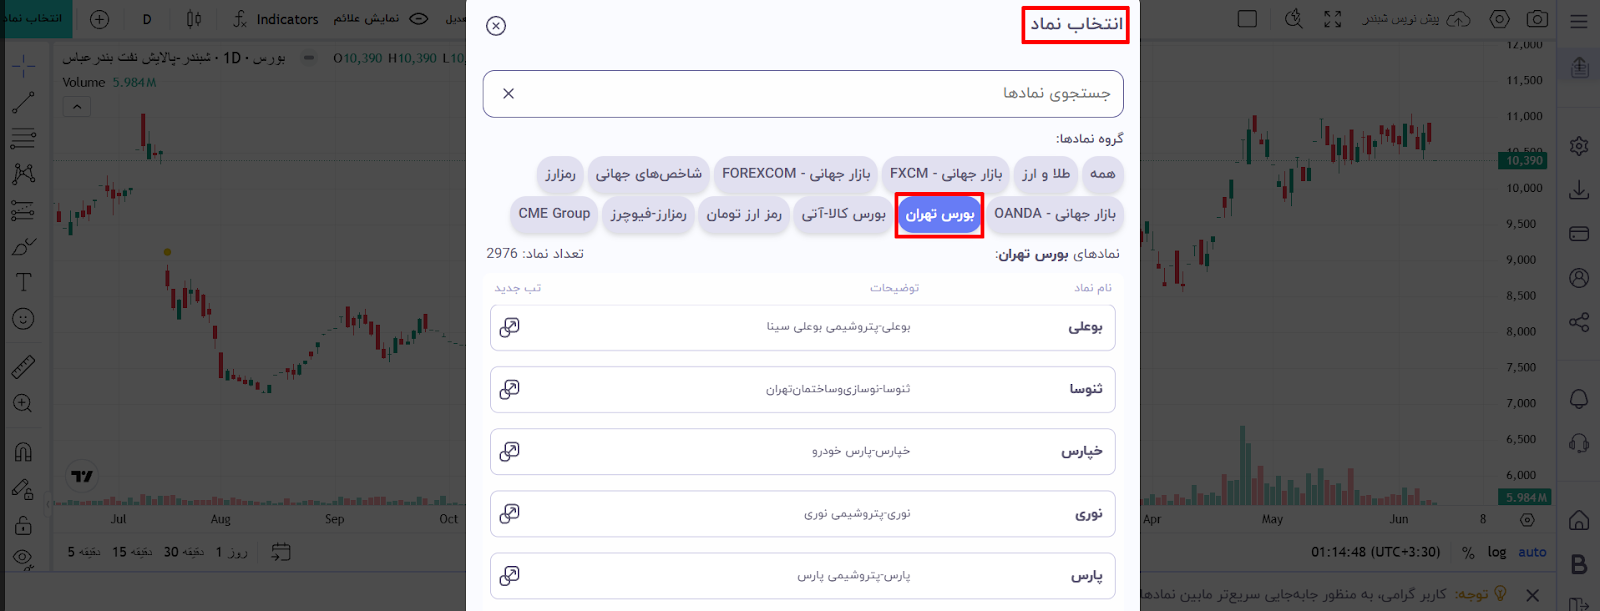Select CME Group symbol group

tap(555, 214)
